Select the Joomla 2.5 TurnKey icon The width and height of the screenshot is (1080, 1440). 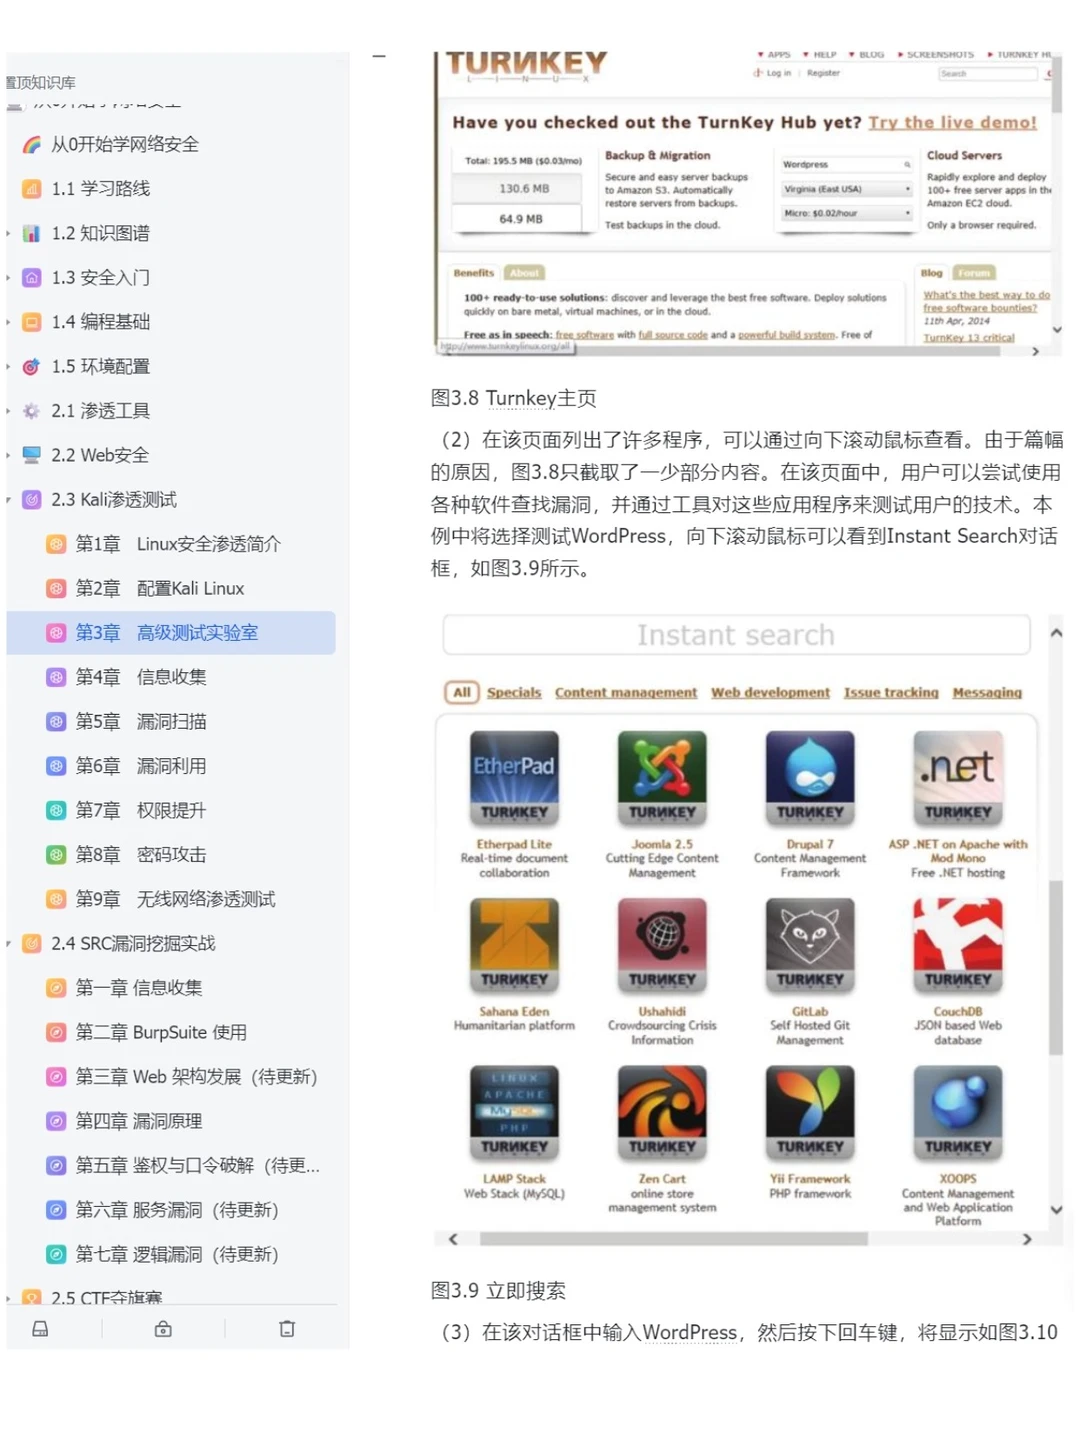click(x=661, y=778)
